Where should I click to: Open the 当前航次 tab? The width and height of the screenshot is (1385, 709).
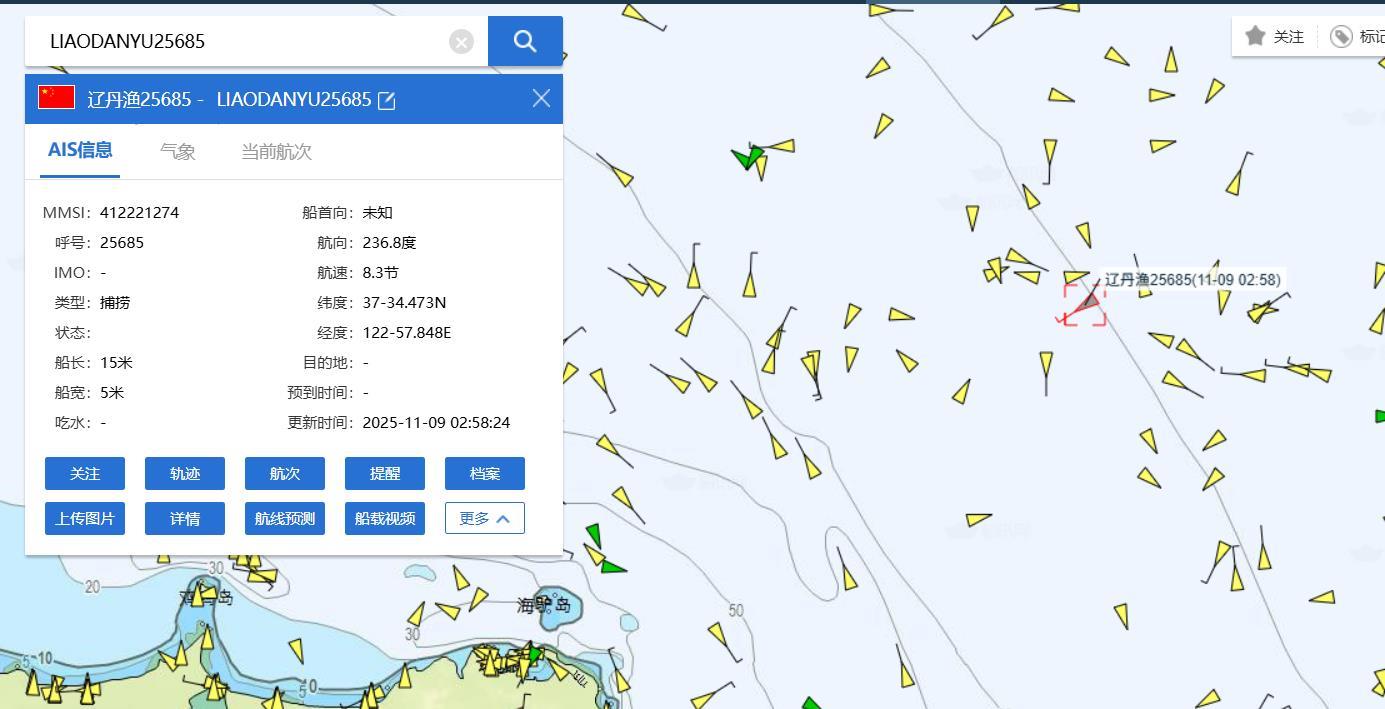[276, 151]
